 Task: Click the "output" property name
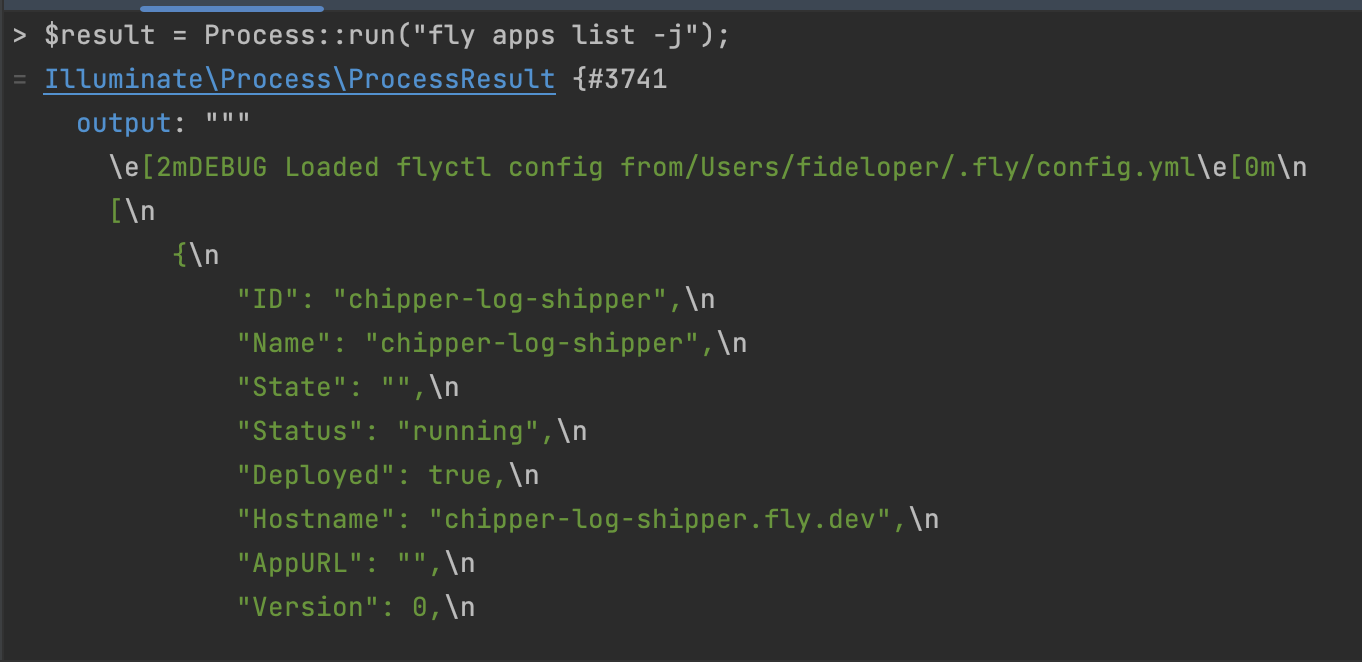(x=124, y=123)
